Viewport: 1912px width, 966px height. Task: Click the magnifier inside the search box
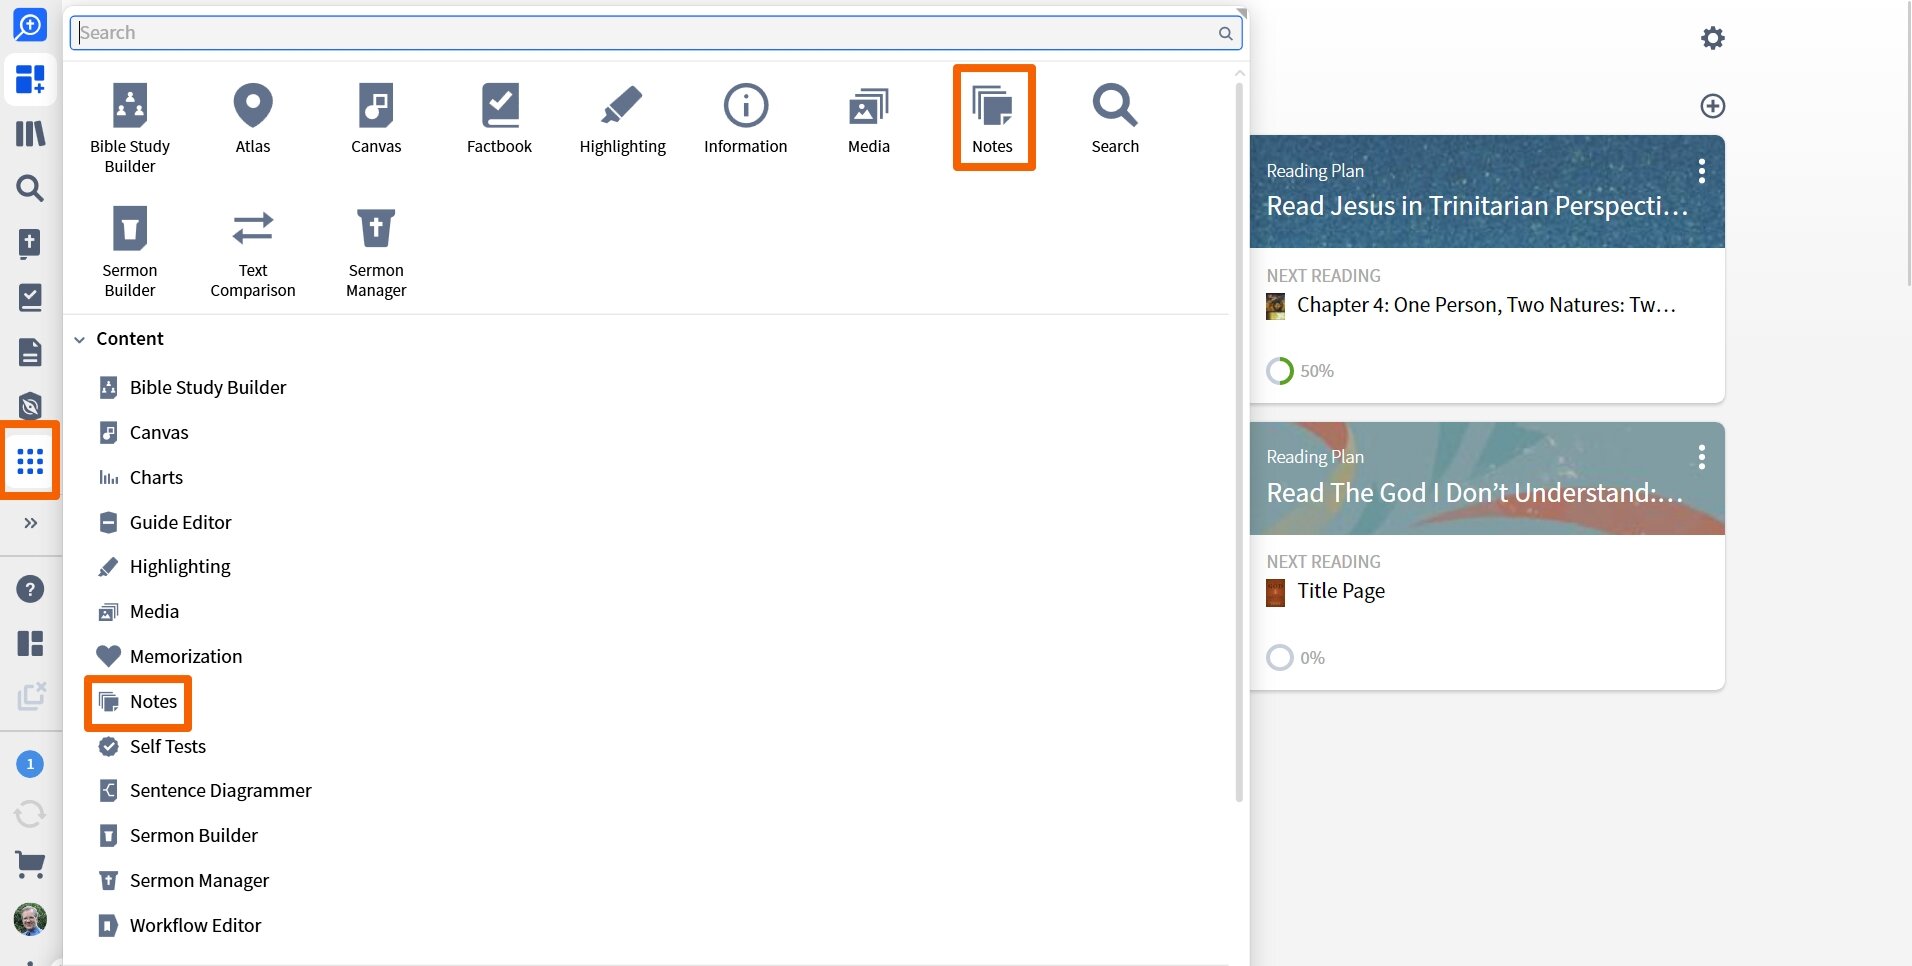tap(1225, 33)
